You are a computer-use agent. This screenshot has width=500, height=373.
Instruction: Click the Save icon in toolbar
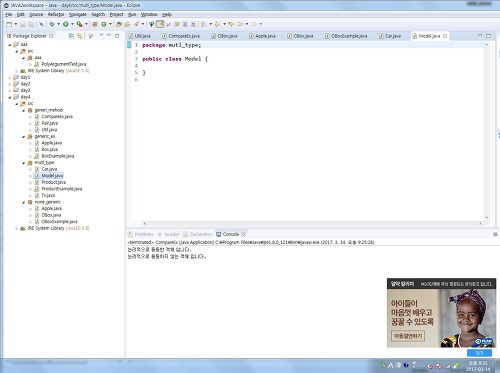tap(23, 24)
